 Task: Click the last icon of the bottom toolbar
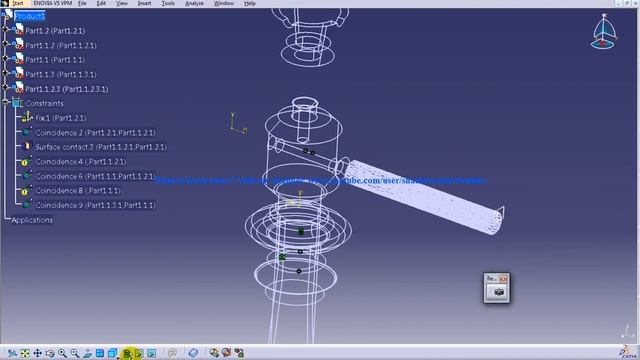coord(239,352)
